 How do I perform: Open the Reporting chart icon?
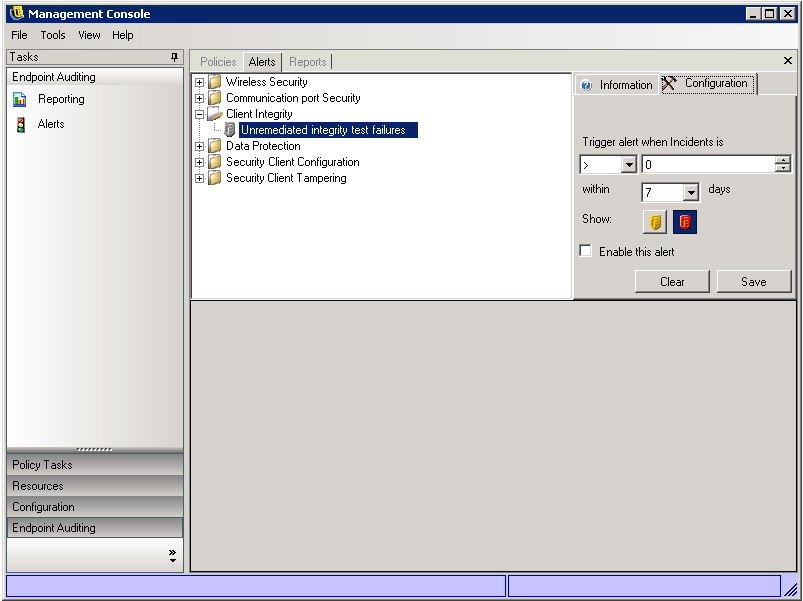(19, 99)
